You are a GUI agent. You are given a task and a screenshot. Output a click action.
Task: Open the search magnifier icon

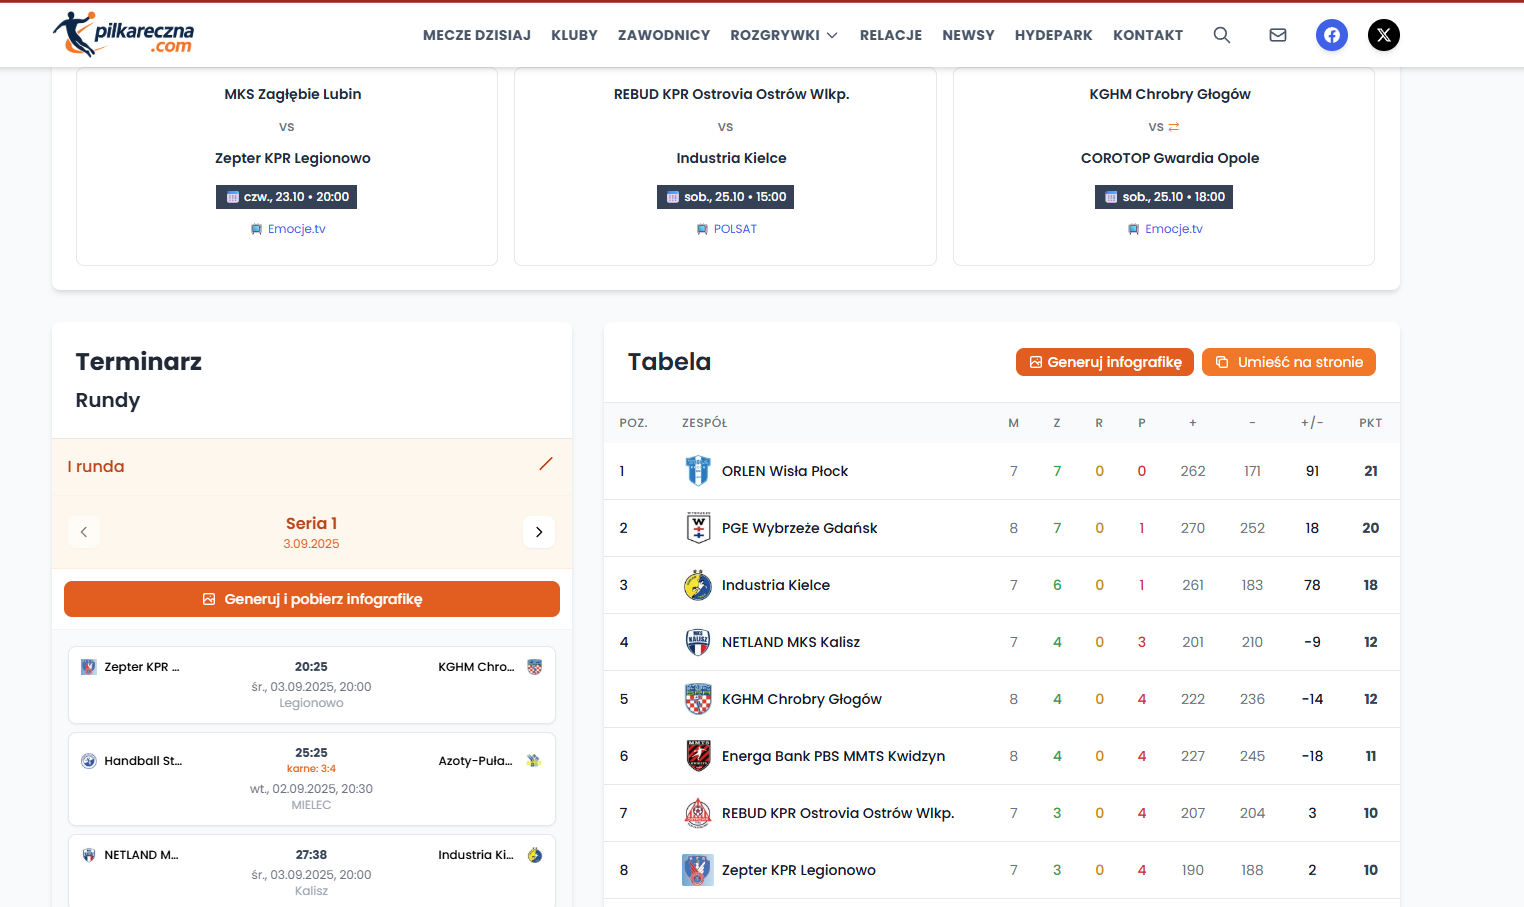pos(1221,35)
